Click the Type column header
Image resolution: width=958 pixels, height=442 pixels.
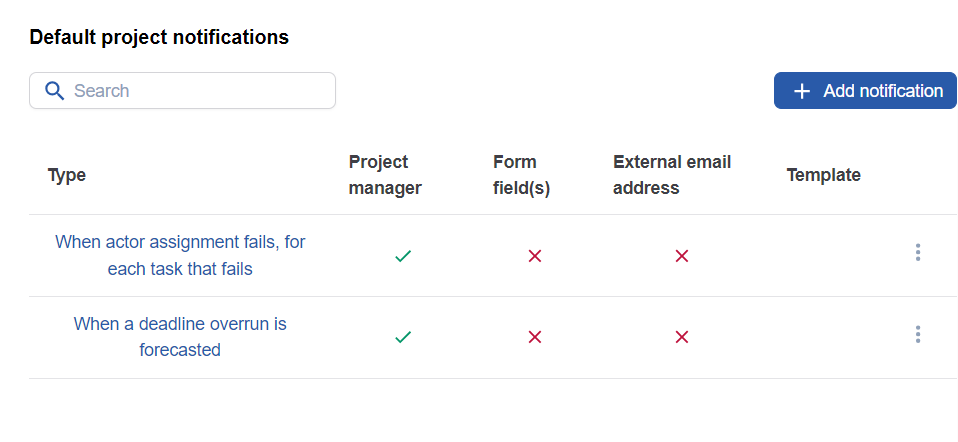[x=67, y=175]
